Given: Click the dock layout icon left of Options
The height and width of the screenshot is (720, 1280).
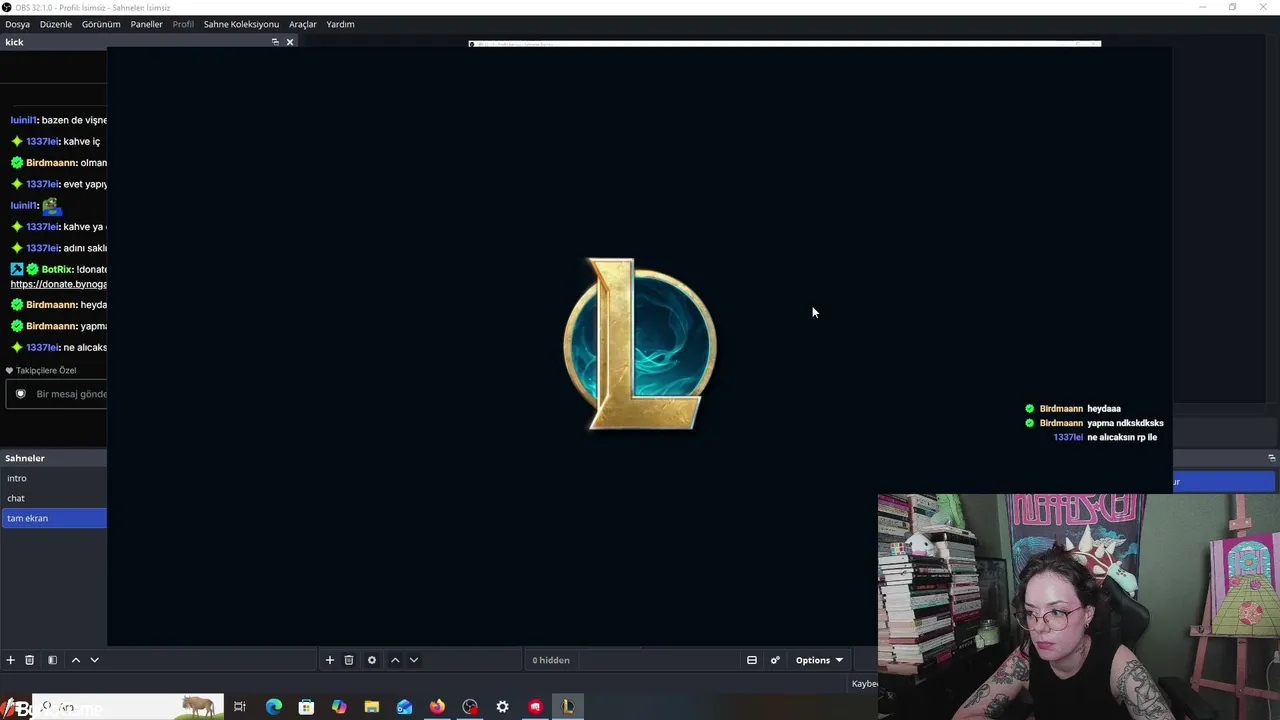Looking at the screenshot, I should (752, 660).
